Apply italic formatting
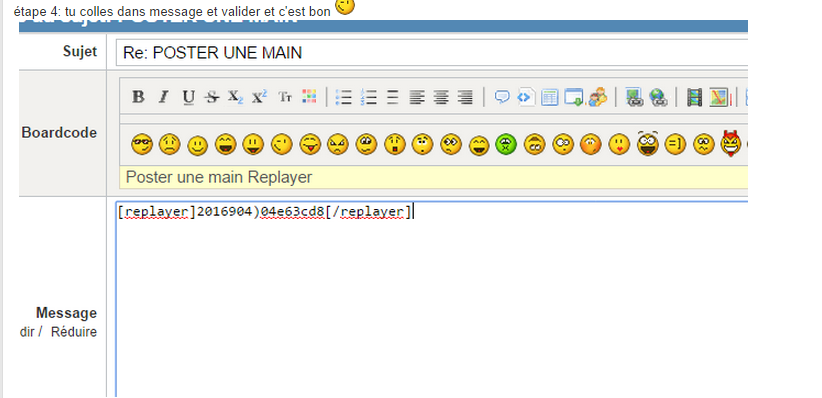Viewport: 822px width, 398px height. tap(164, 97)
